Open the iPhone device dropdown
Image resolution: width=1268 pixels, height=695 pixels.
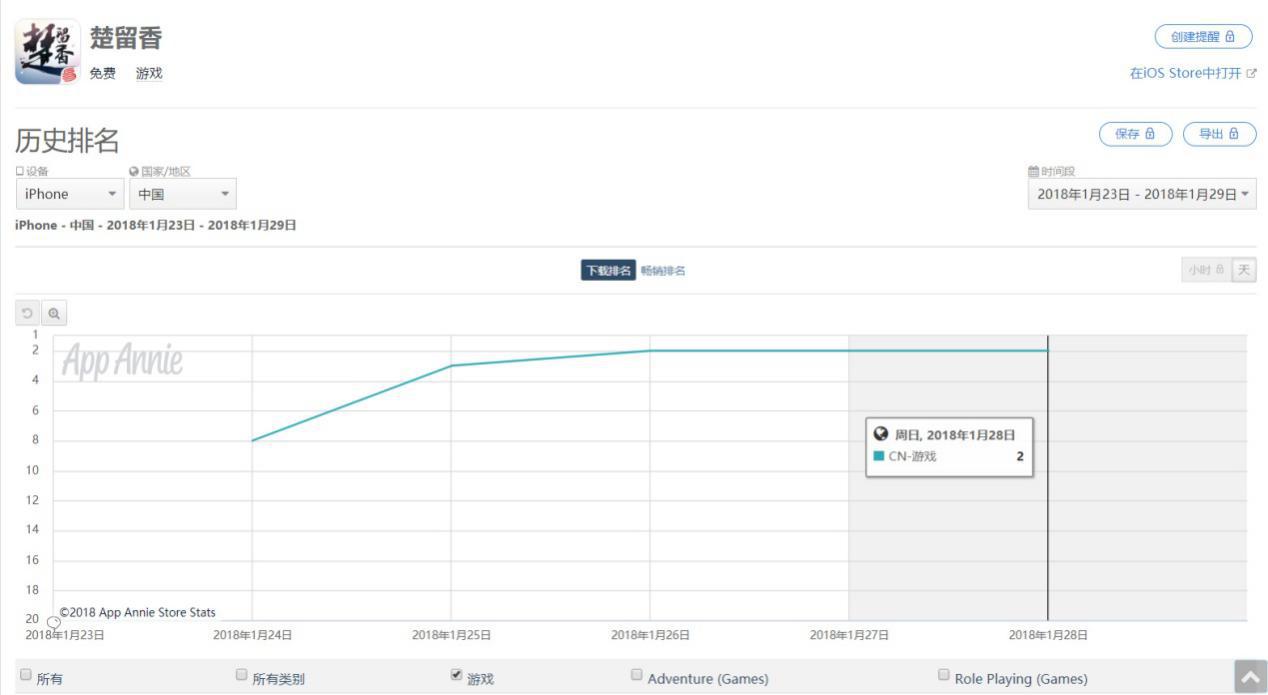point(69,194)
